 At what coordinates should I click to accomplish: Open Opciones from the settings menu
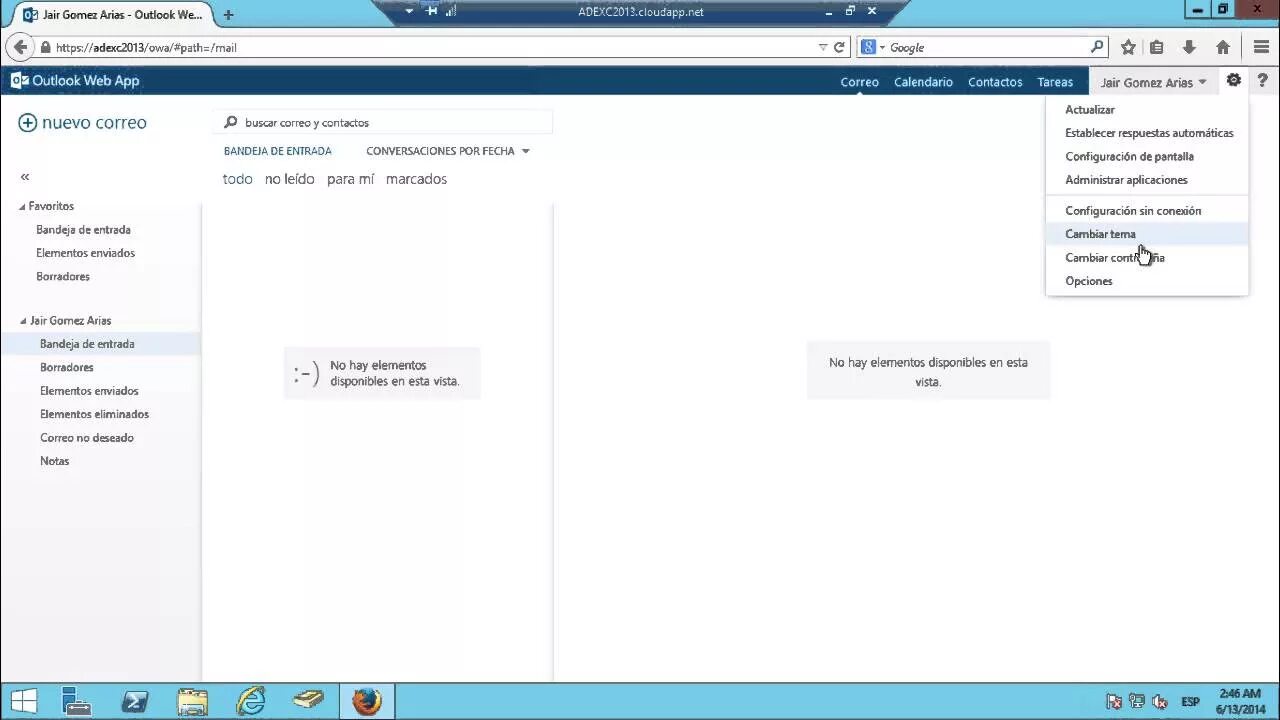coord(1088,281)
